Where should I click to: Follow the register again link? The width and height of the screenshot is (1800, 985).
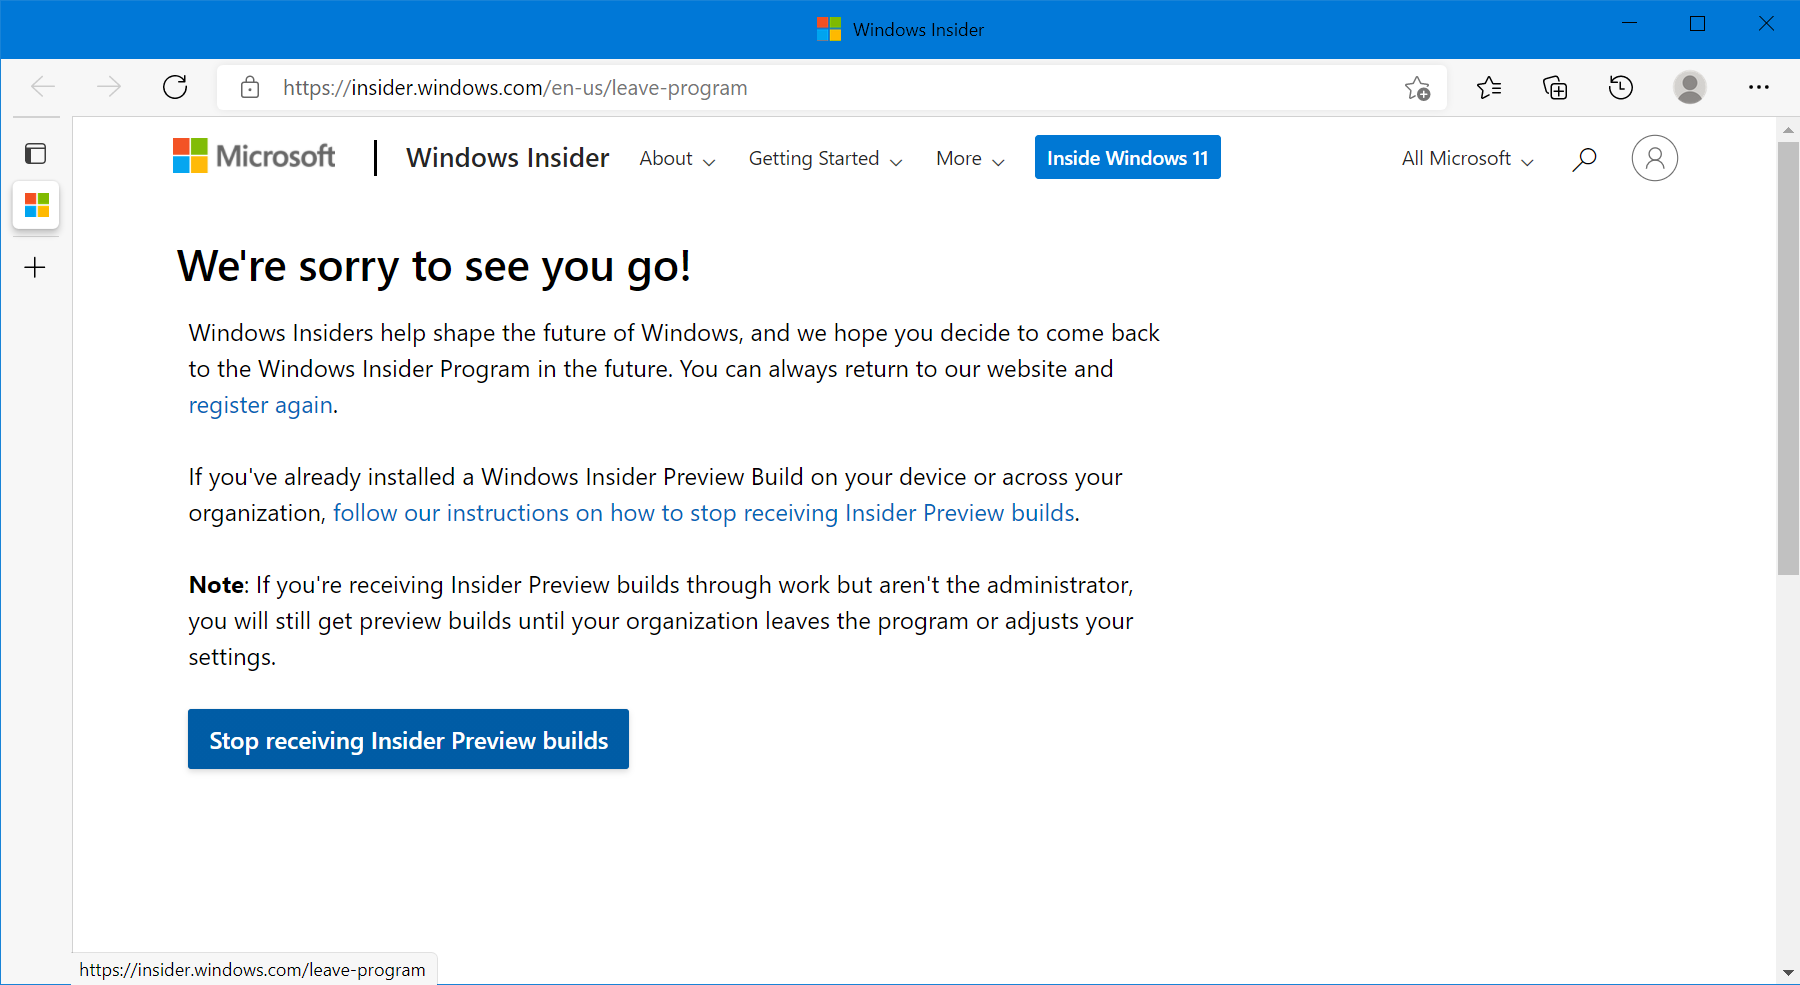261,405
